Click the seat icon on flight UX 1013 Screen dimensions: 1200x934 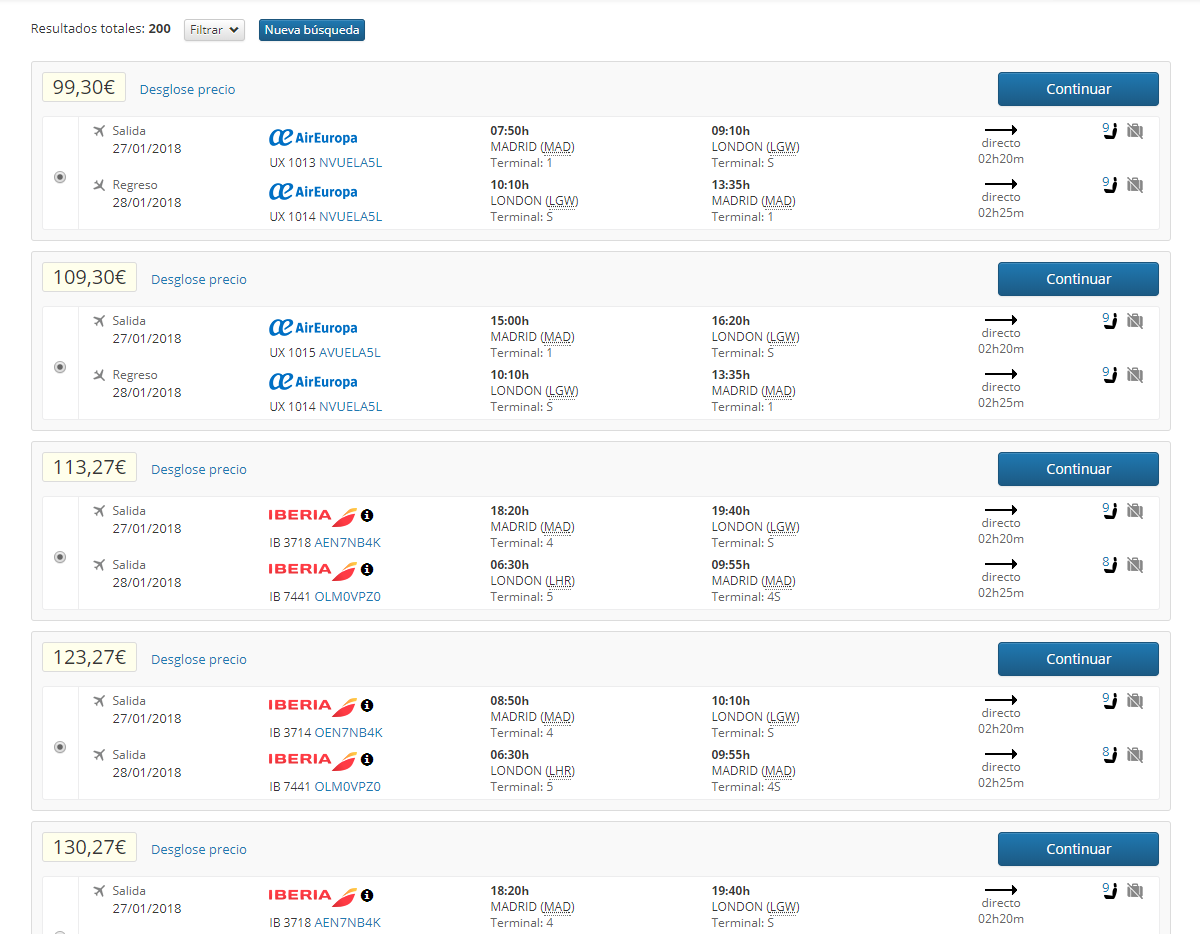coord(1109,130)
